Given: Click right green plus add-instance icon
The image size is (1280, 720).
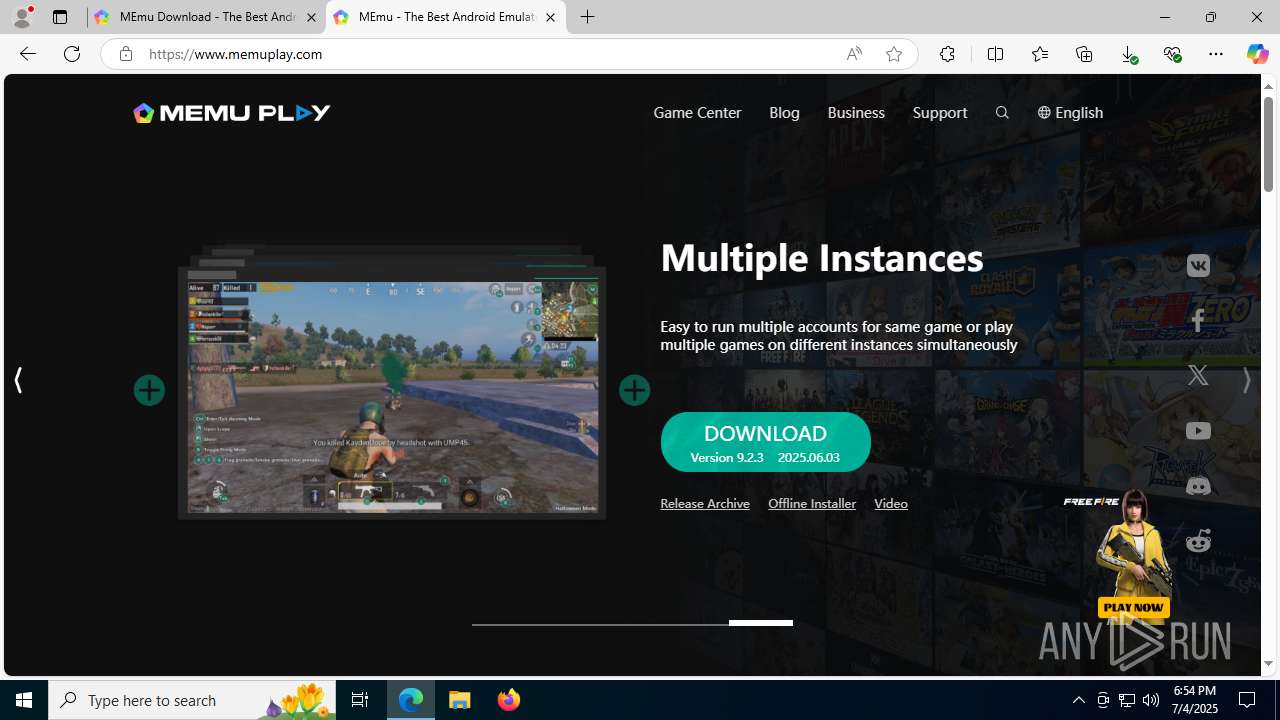Looking at the screenshot, I should pyautogui.click(x=634, y=391).
